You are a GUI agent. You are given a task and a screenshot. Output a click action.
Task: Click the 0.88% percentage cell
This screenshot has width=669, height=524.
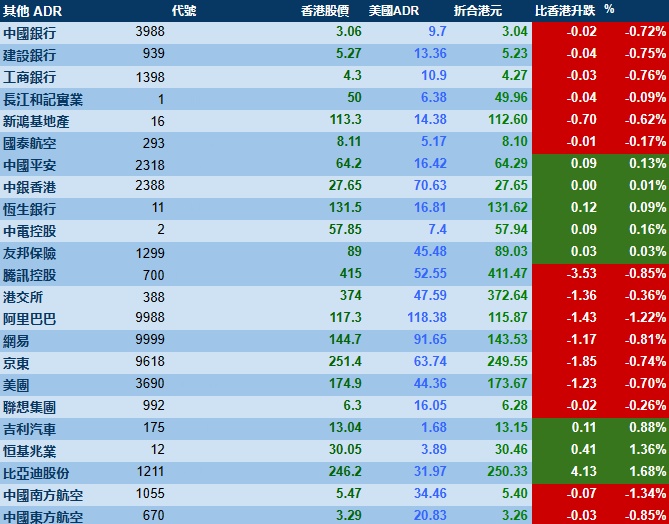[648, 427]
